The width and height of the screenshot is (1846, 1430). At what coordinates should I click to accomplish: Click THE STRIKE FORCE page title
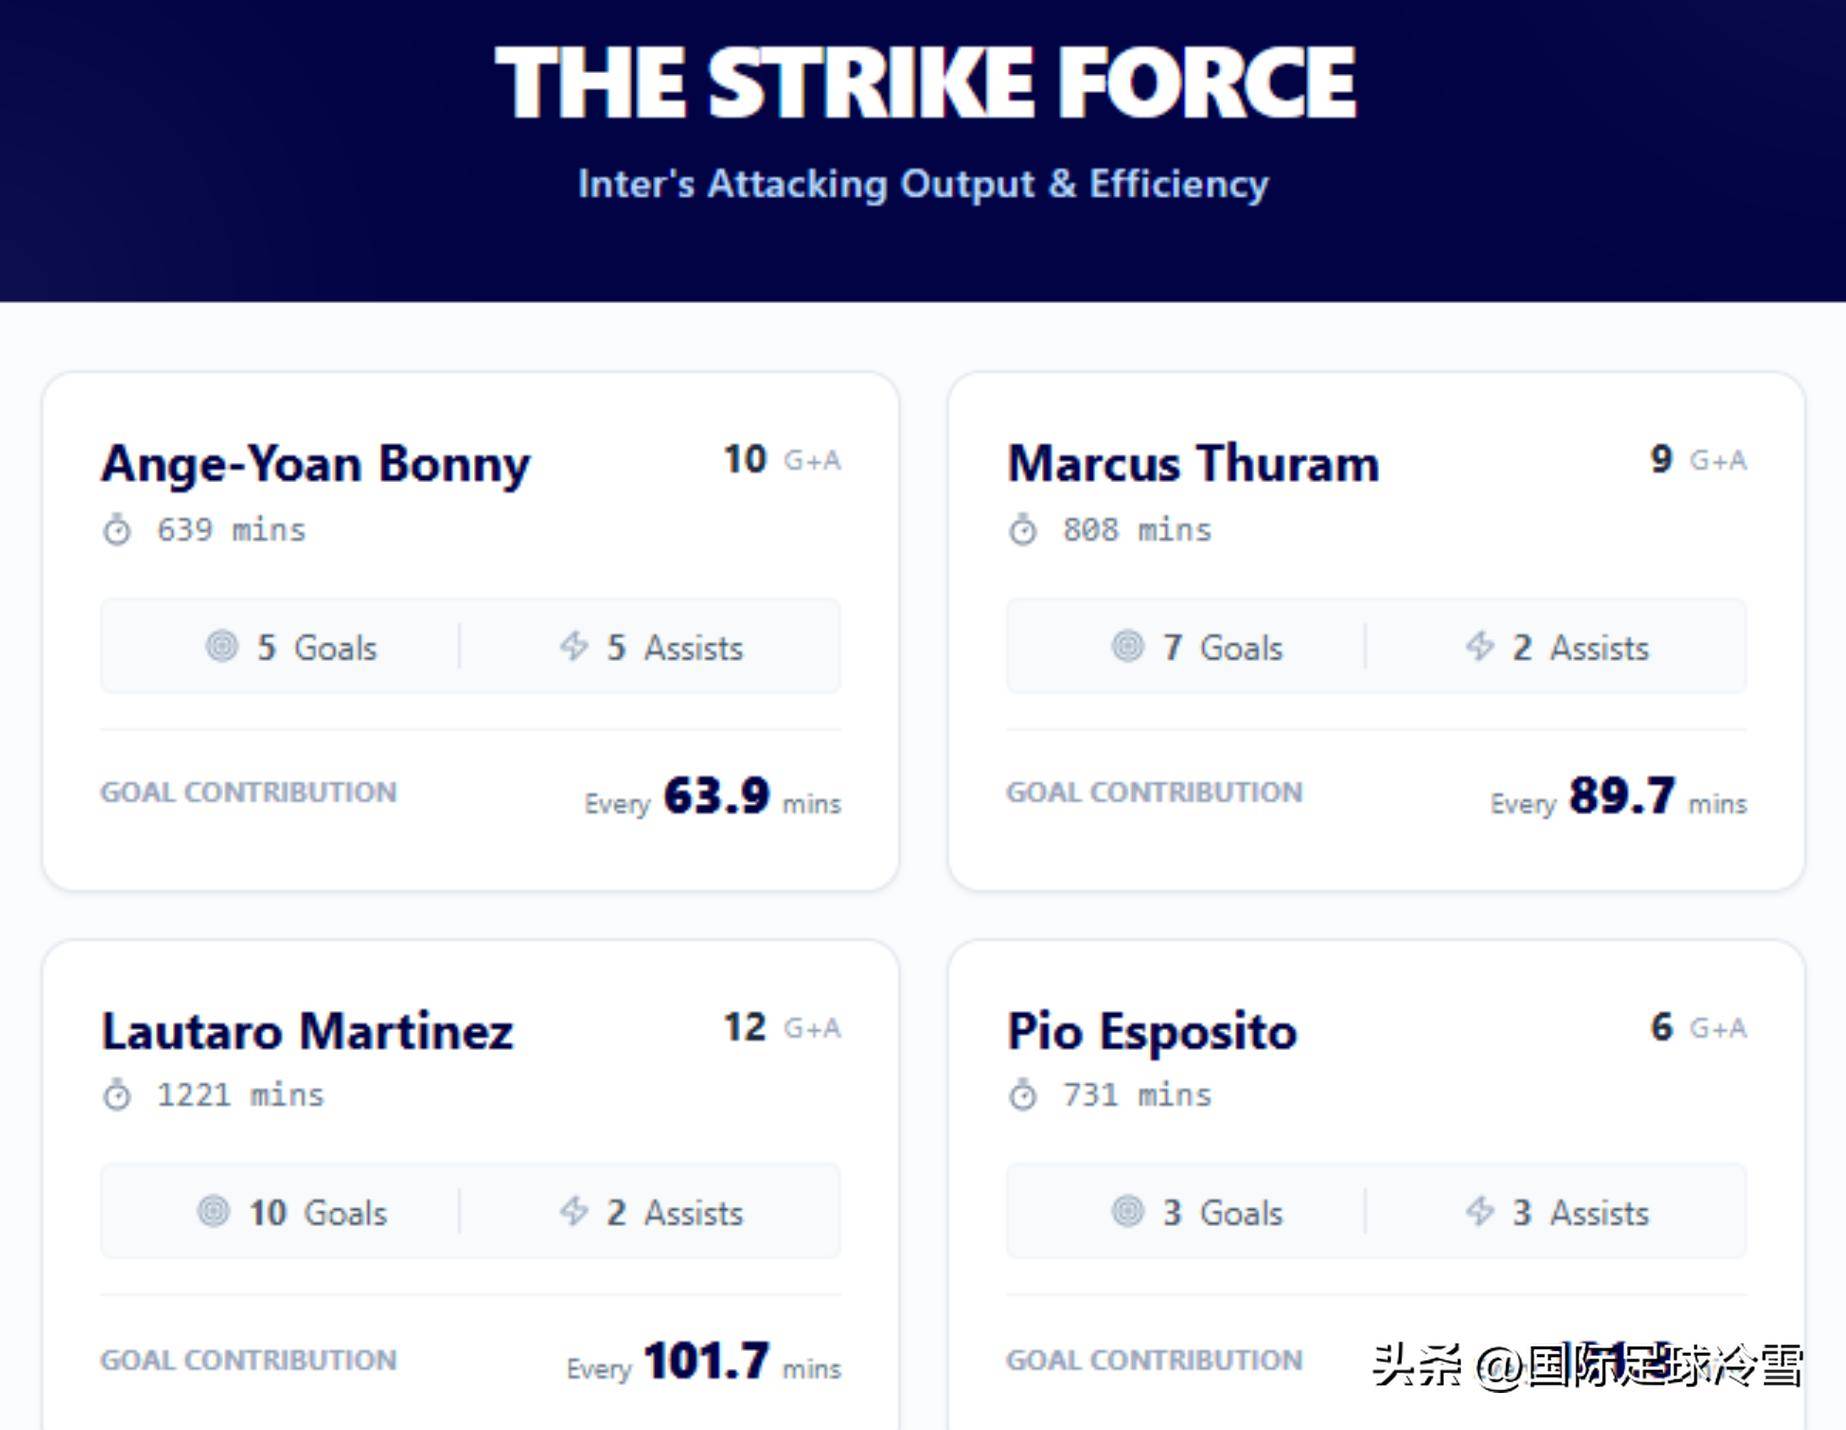click(x=924, y=83)
